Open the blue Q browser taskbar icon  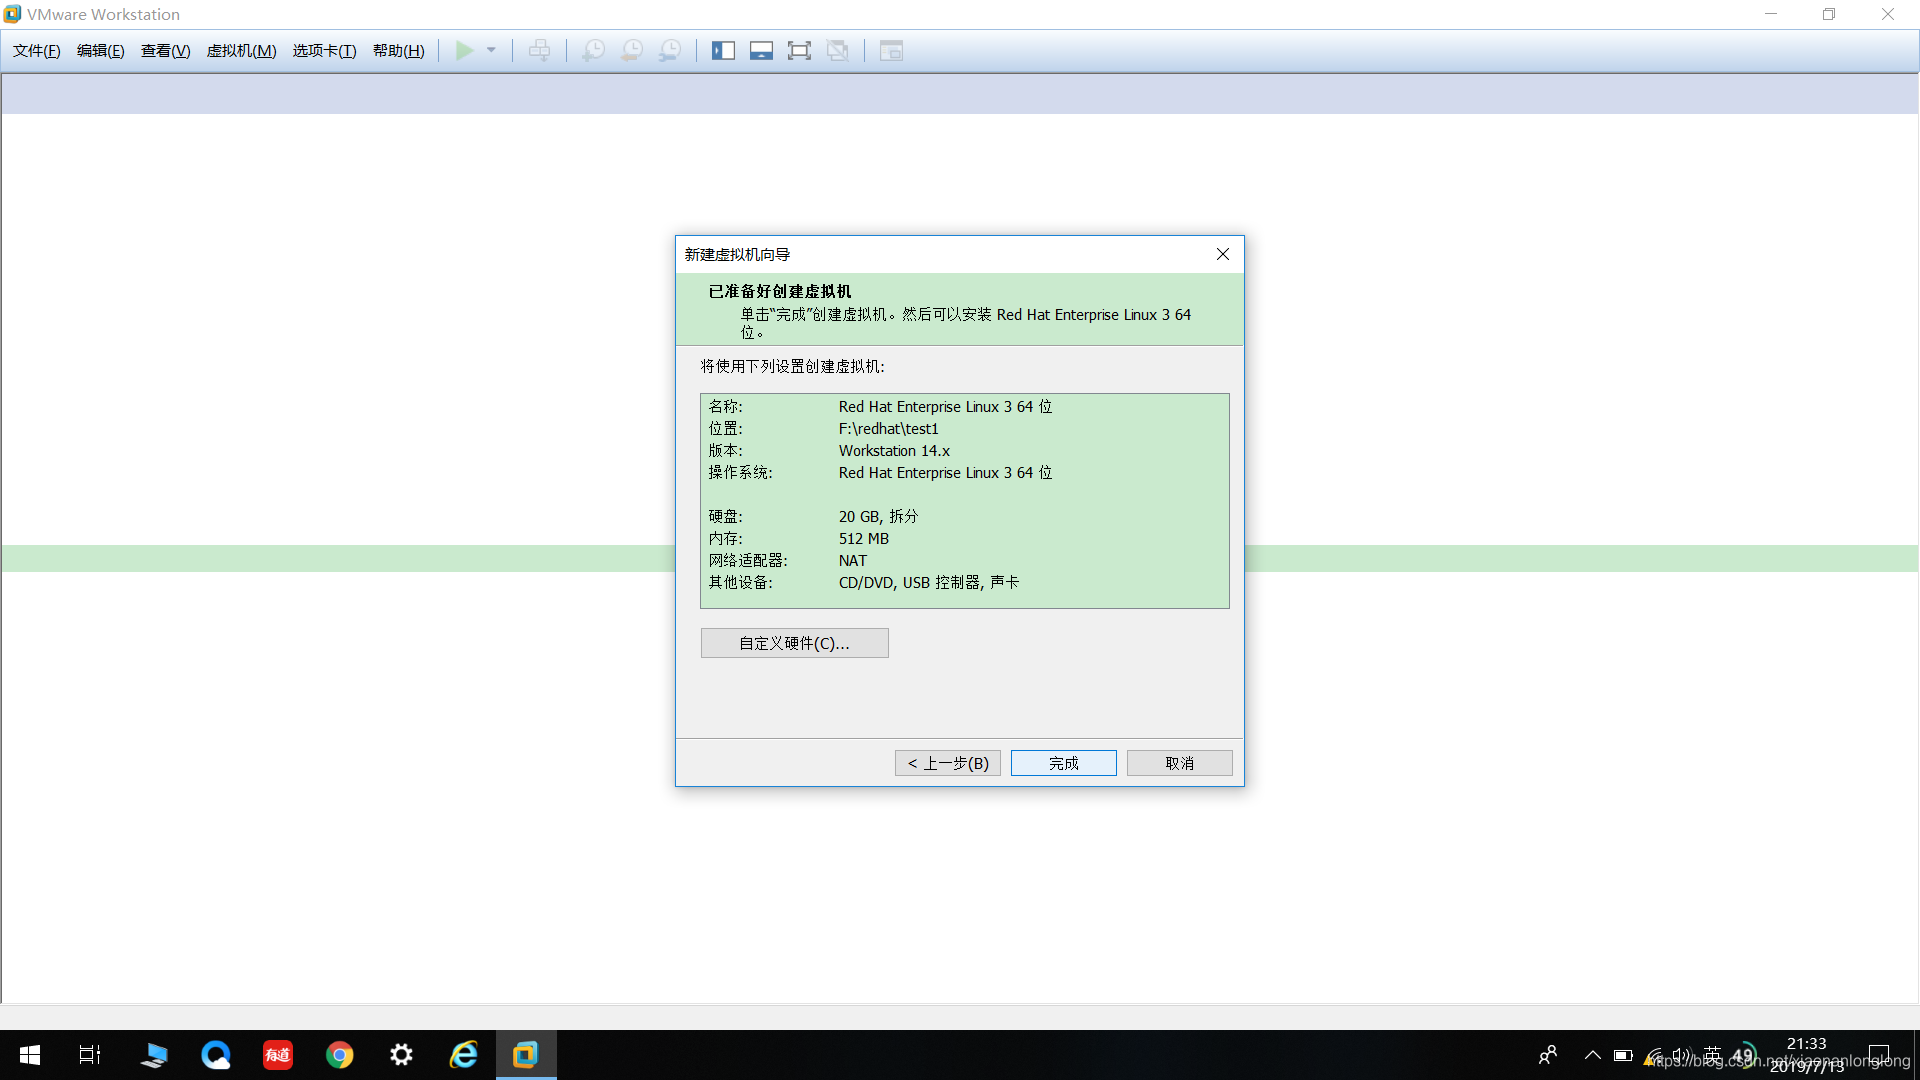click(x=216, y=1055)
